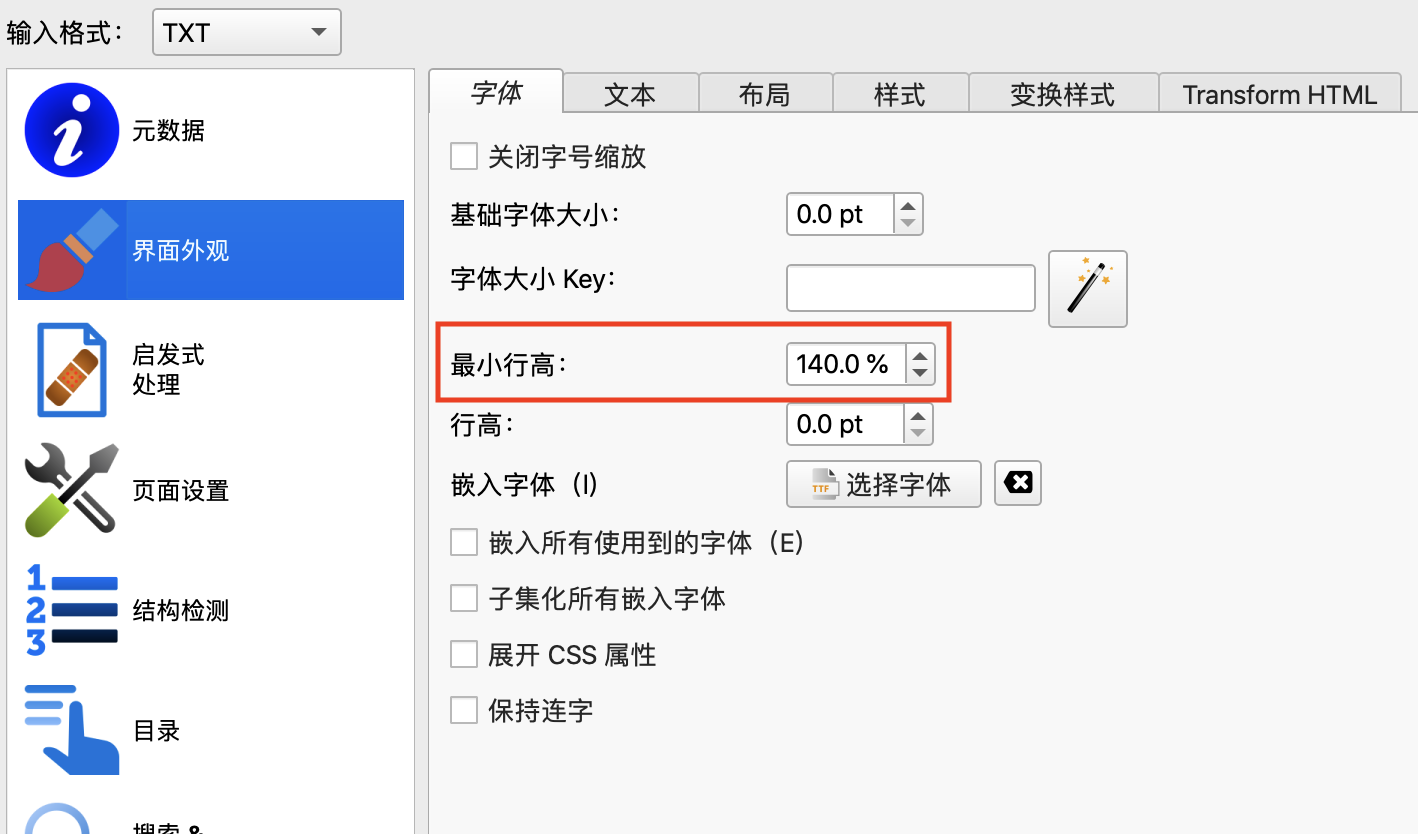Image resolution: width=1418 pixels, height=834 pixels.
Task: Select the 界面外观 paintbrush icon
Action: [72, 250]
